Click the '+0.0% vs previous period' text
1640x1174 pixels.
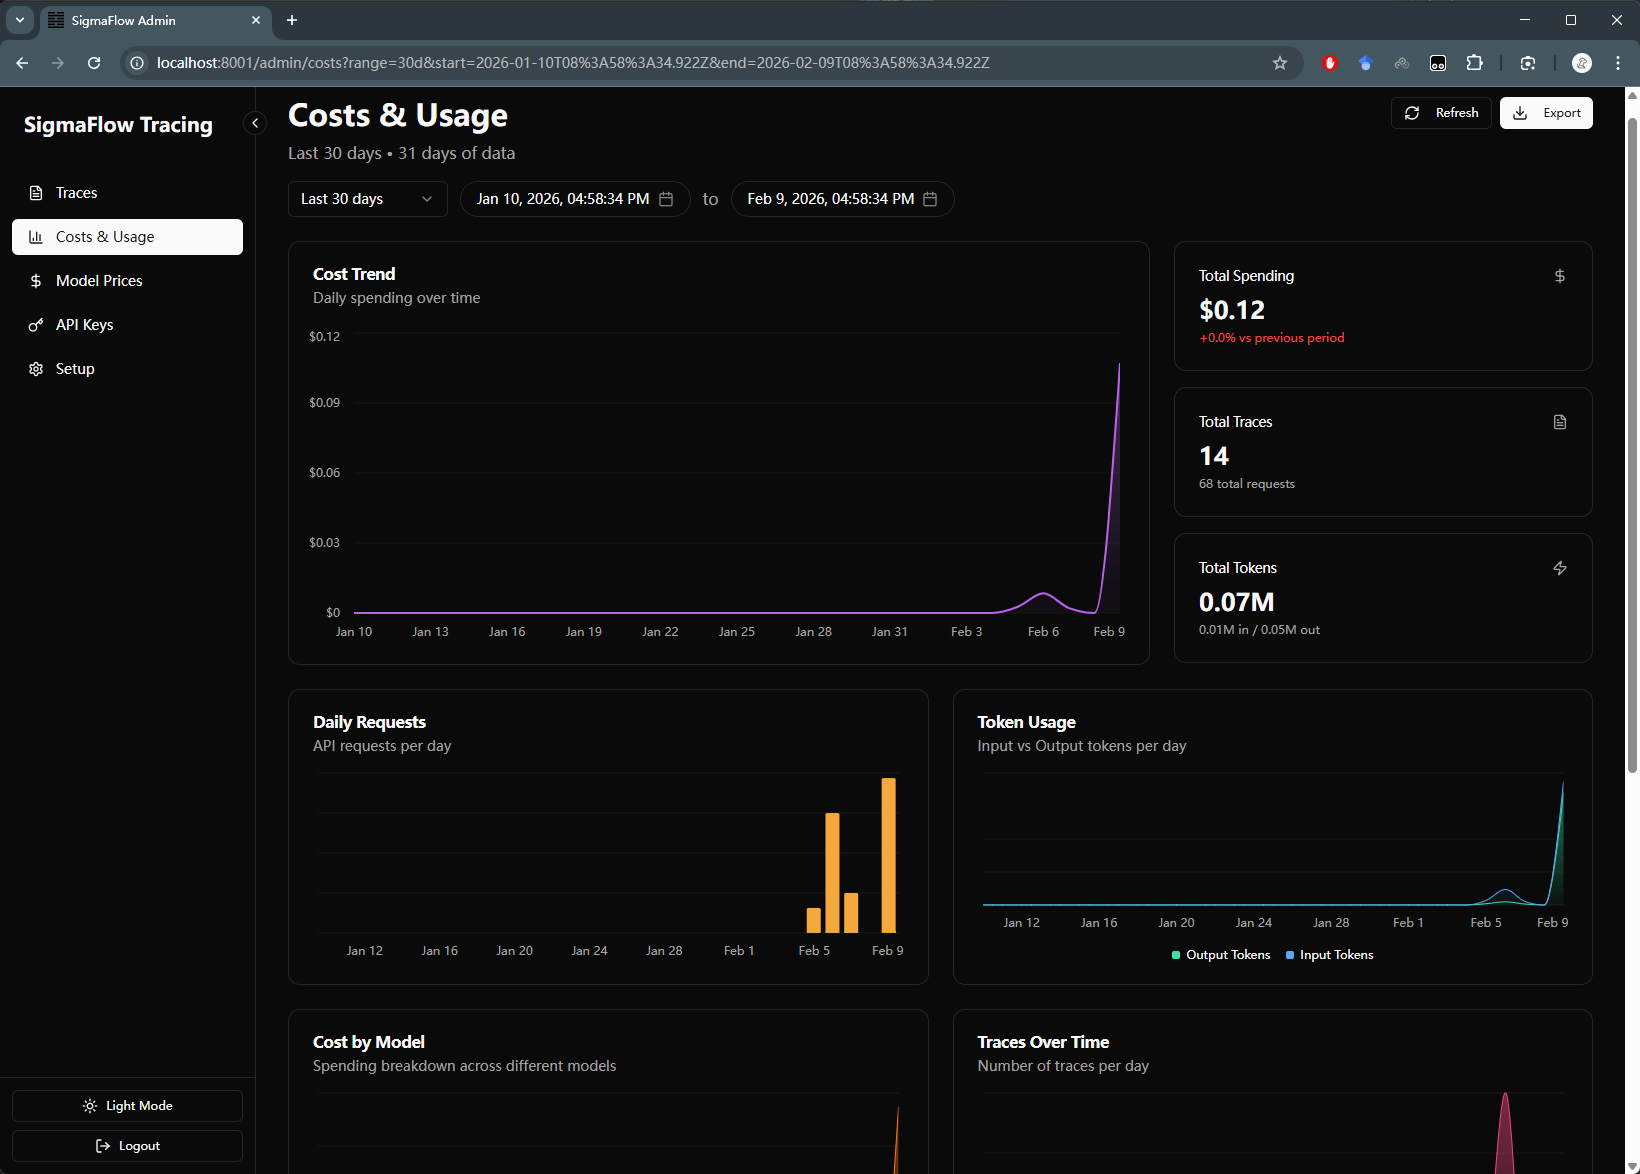tap(1272, 338)
